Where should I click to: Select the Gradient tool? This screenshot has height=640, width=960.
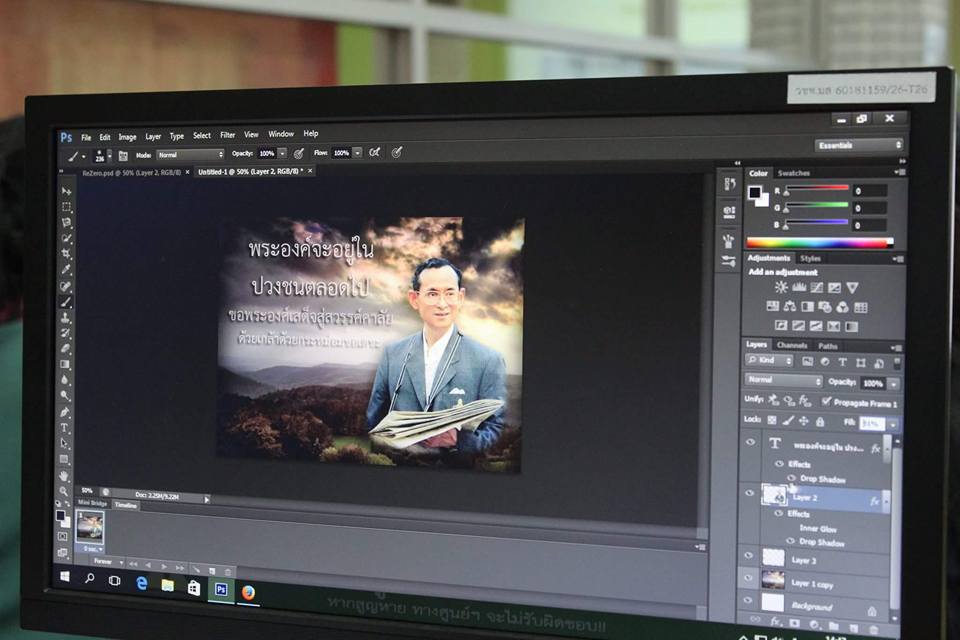[66, 364]
